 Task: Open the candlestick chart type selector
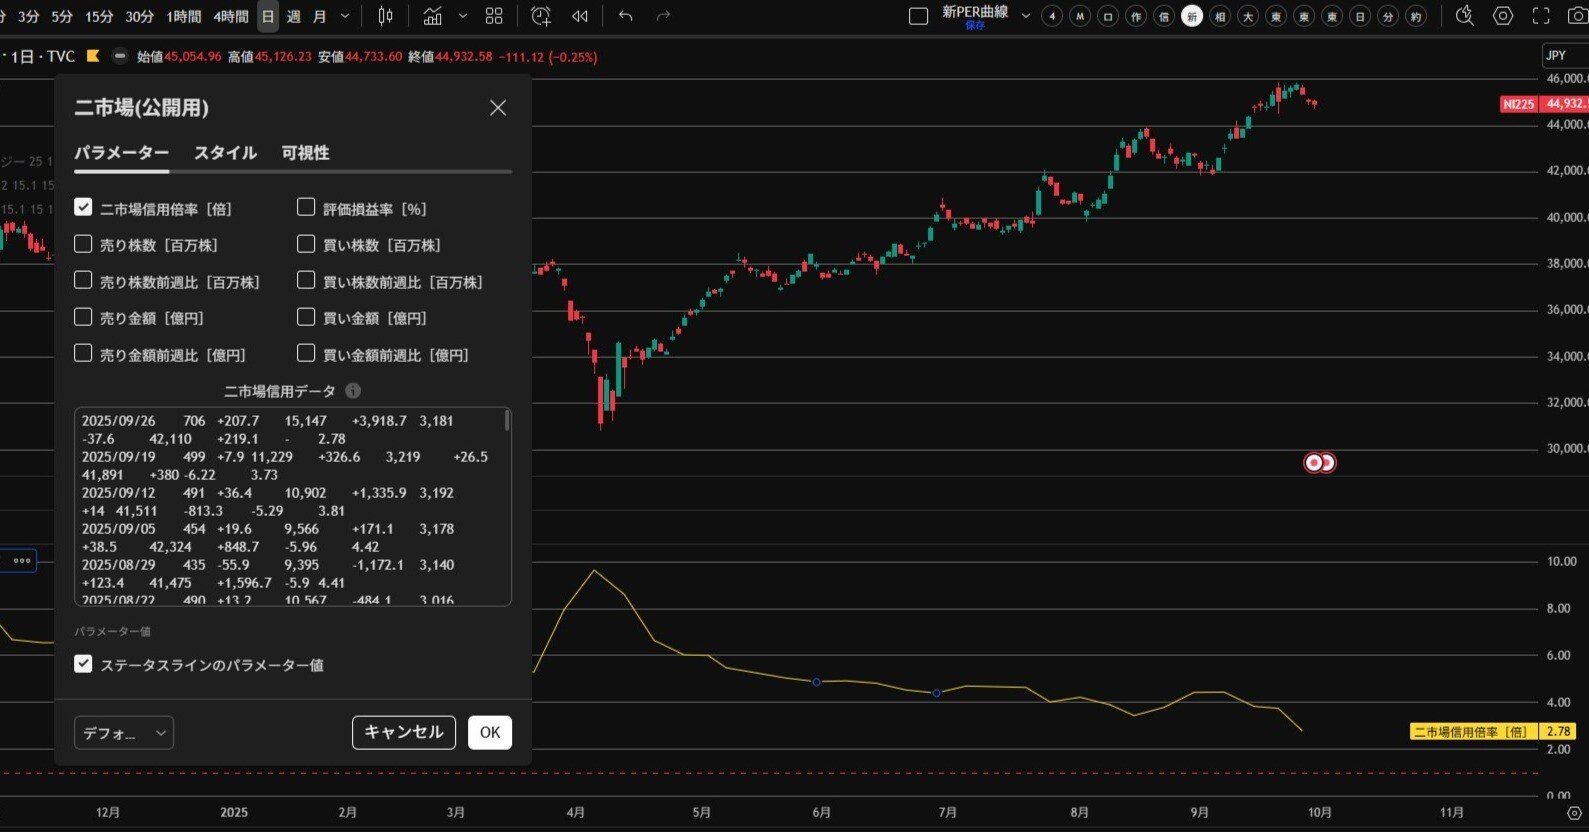pos(386,16)
